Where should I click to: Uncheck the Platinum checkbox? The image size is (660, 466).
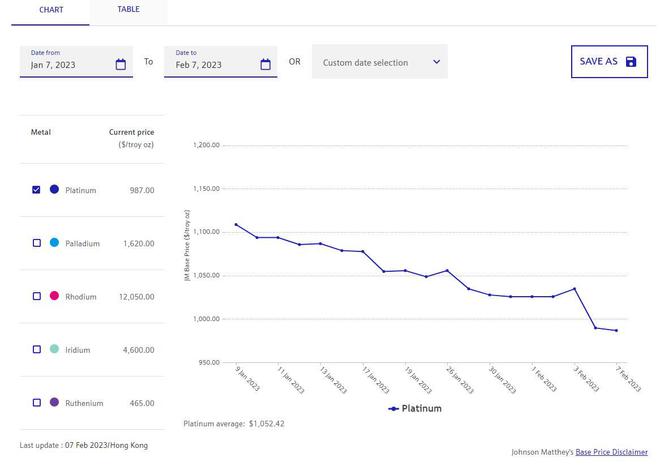pyautogui.click(x=37, y=189)
